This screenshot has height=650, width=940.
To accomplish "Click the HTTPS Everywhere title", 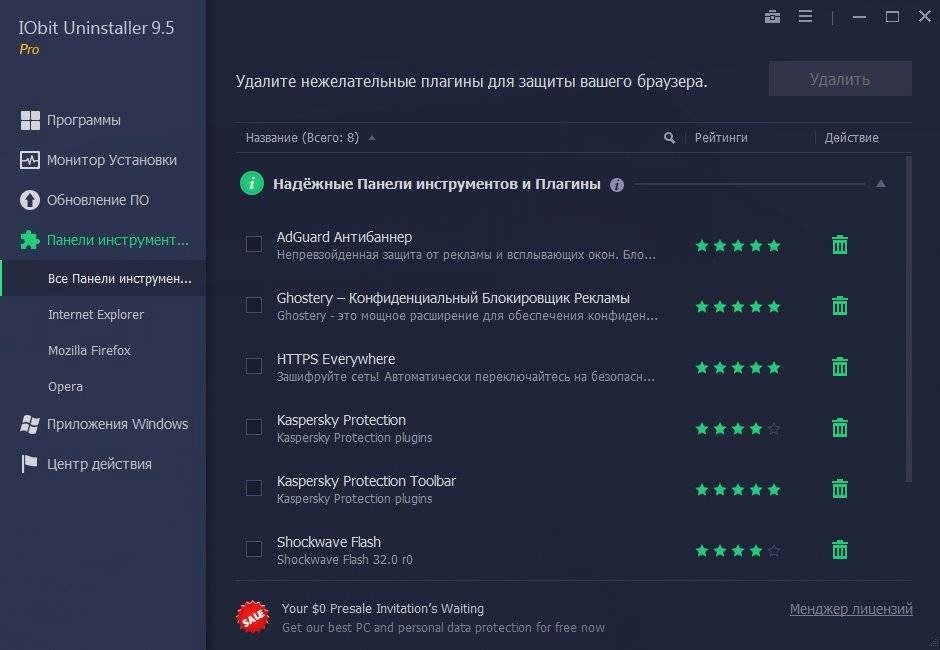I will pos(336,359).
